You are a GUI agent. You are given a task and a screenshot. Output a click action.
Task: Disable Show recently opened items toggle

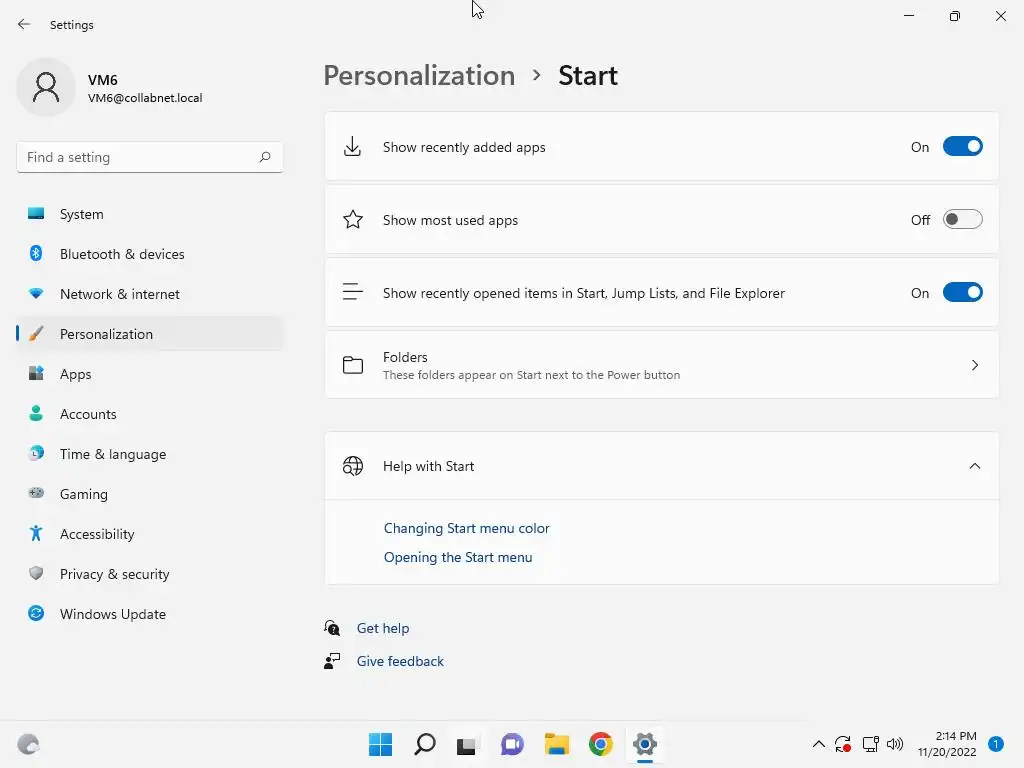pos(962,293)
